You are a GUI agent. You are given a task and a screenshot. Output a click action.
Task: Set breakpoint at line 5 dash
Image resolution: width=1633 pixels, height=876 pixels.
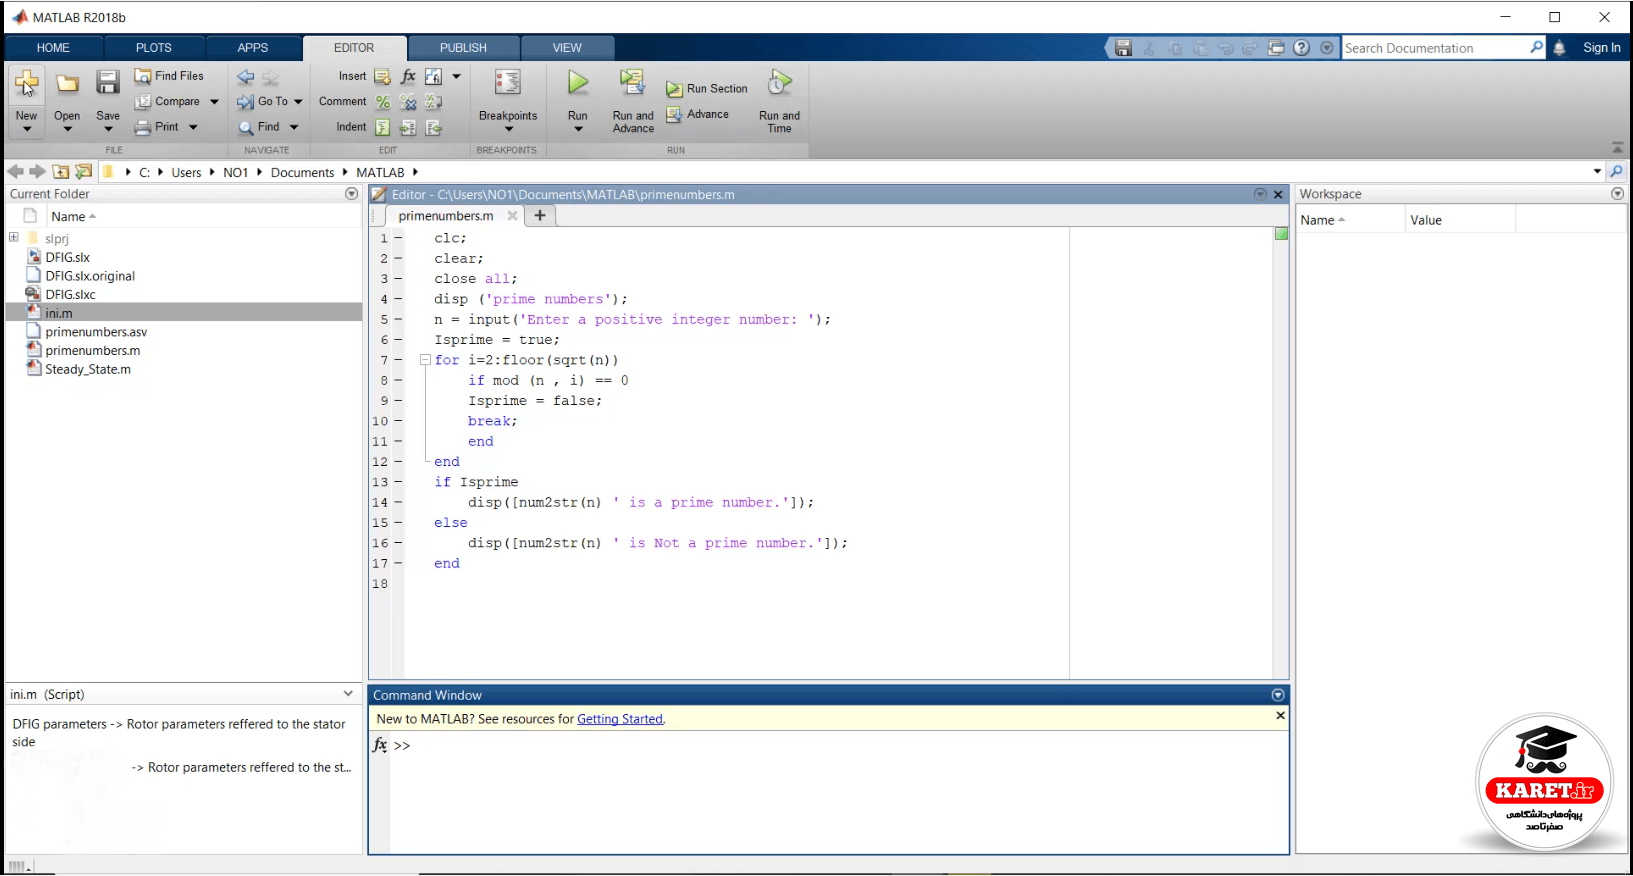point(397,320)
